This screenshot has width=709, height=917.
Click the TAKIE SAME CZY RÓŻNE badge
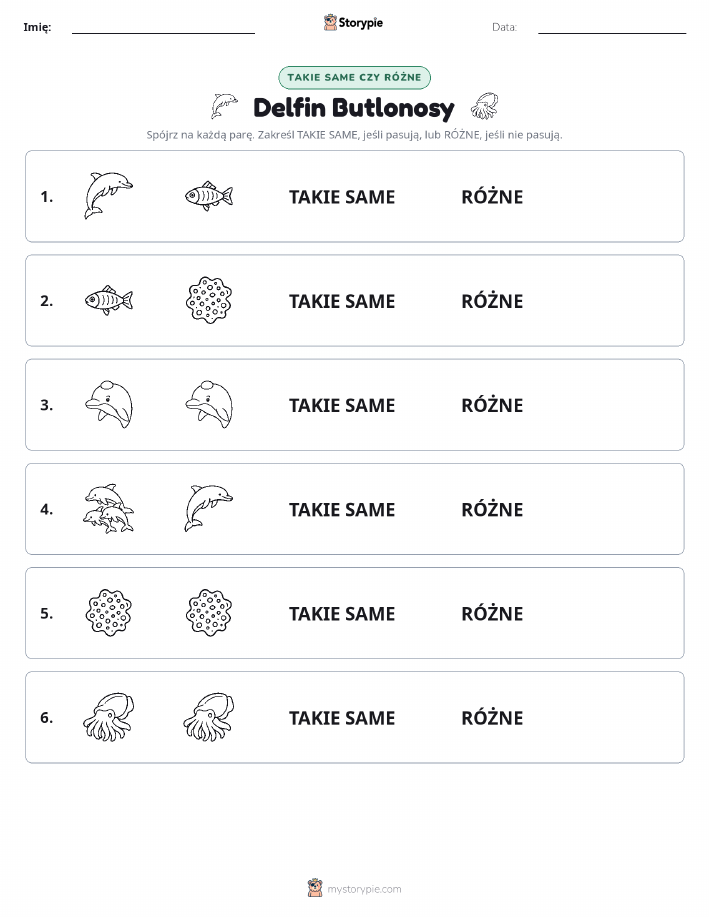coord(354,77)
